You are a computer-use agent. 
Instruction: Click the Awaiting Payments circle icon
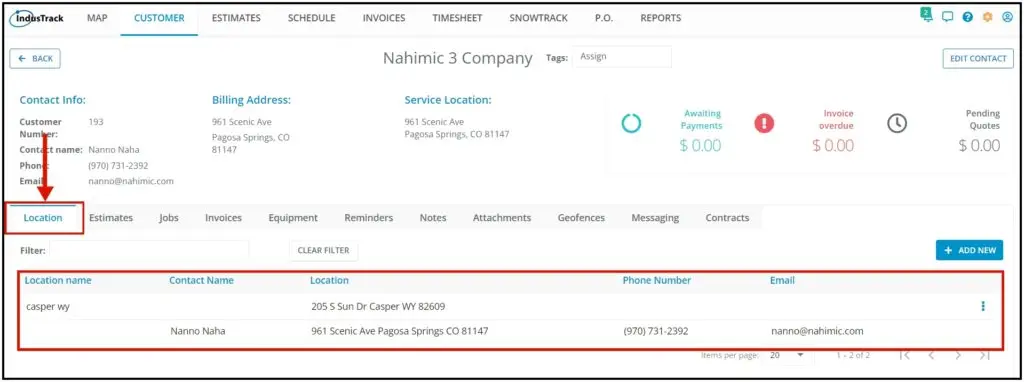[632, 123]
